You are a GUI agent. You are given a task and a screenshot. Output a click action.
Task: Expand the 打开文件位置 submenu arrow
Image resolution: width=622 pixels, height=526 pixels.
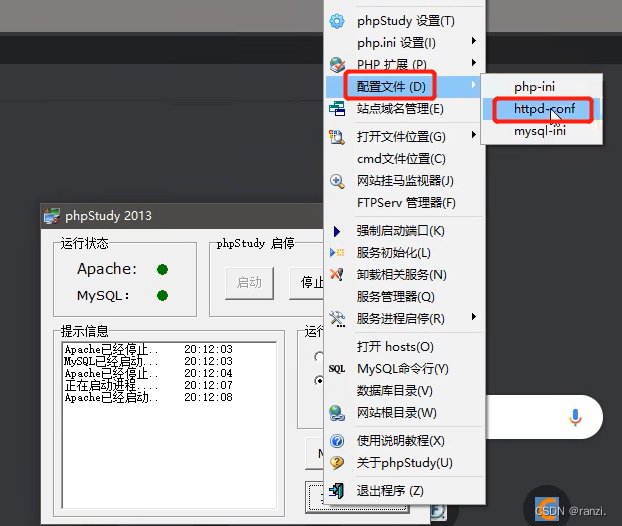[x=474, y=135]
